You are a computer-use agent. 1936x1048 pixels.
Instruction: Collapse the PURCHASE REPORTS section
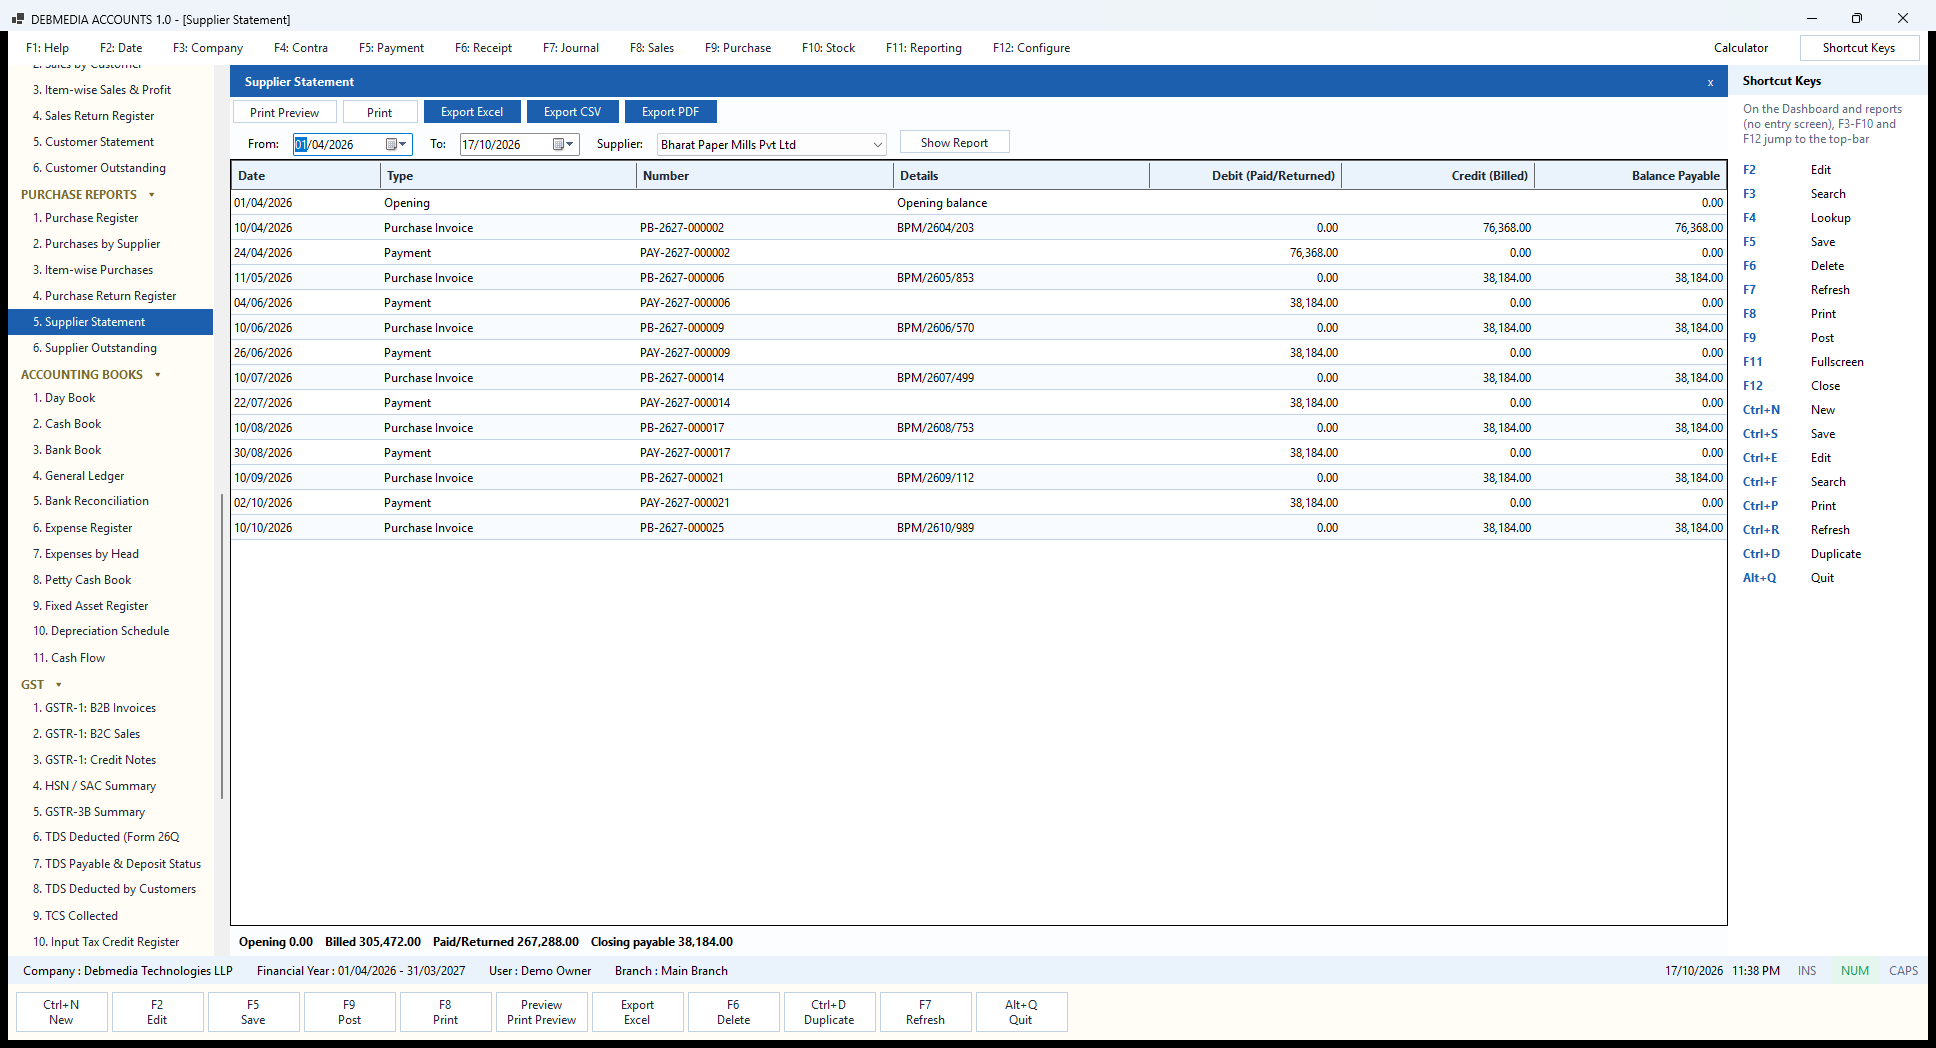click(152, 195)
